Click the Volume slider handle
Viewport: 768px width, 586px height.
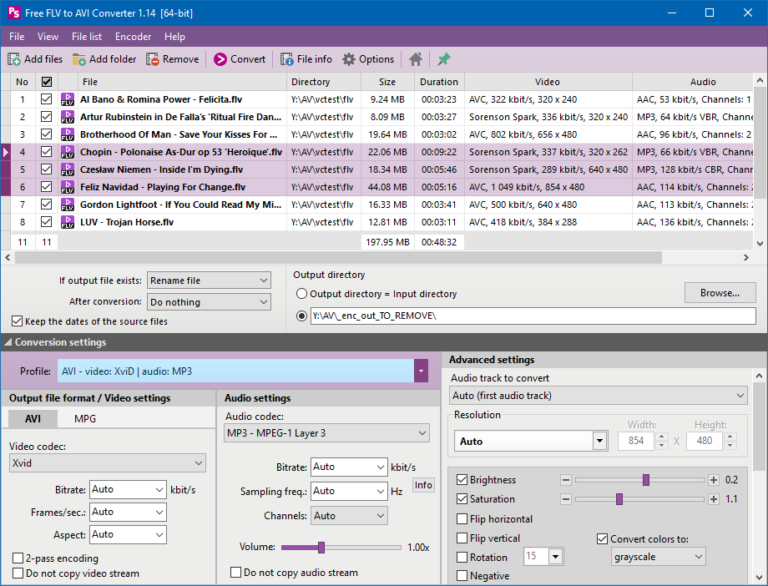click(x=320, y=547)
